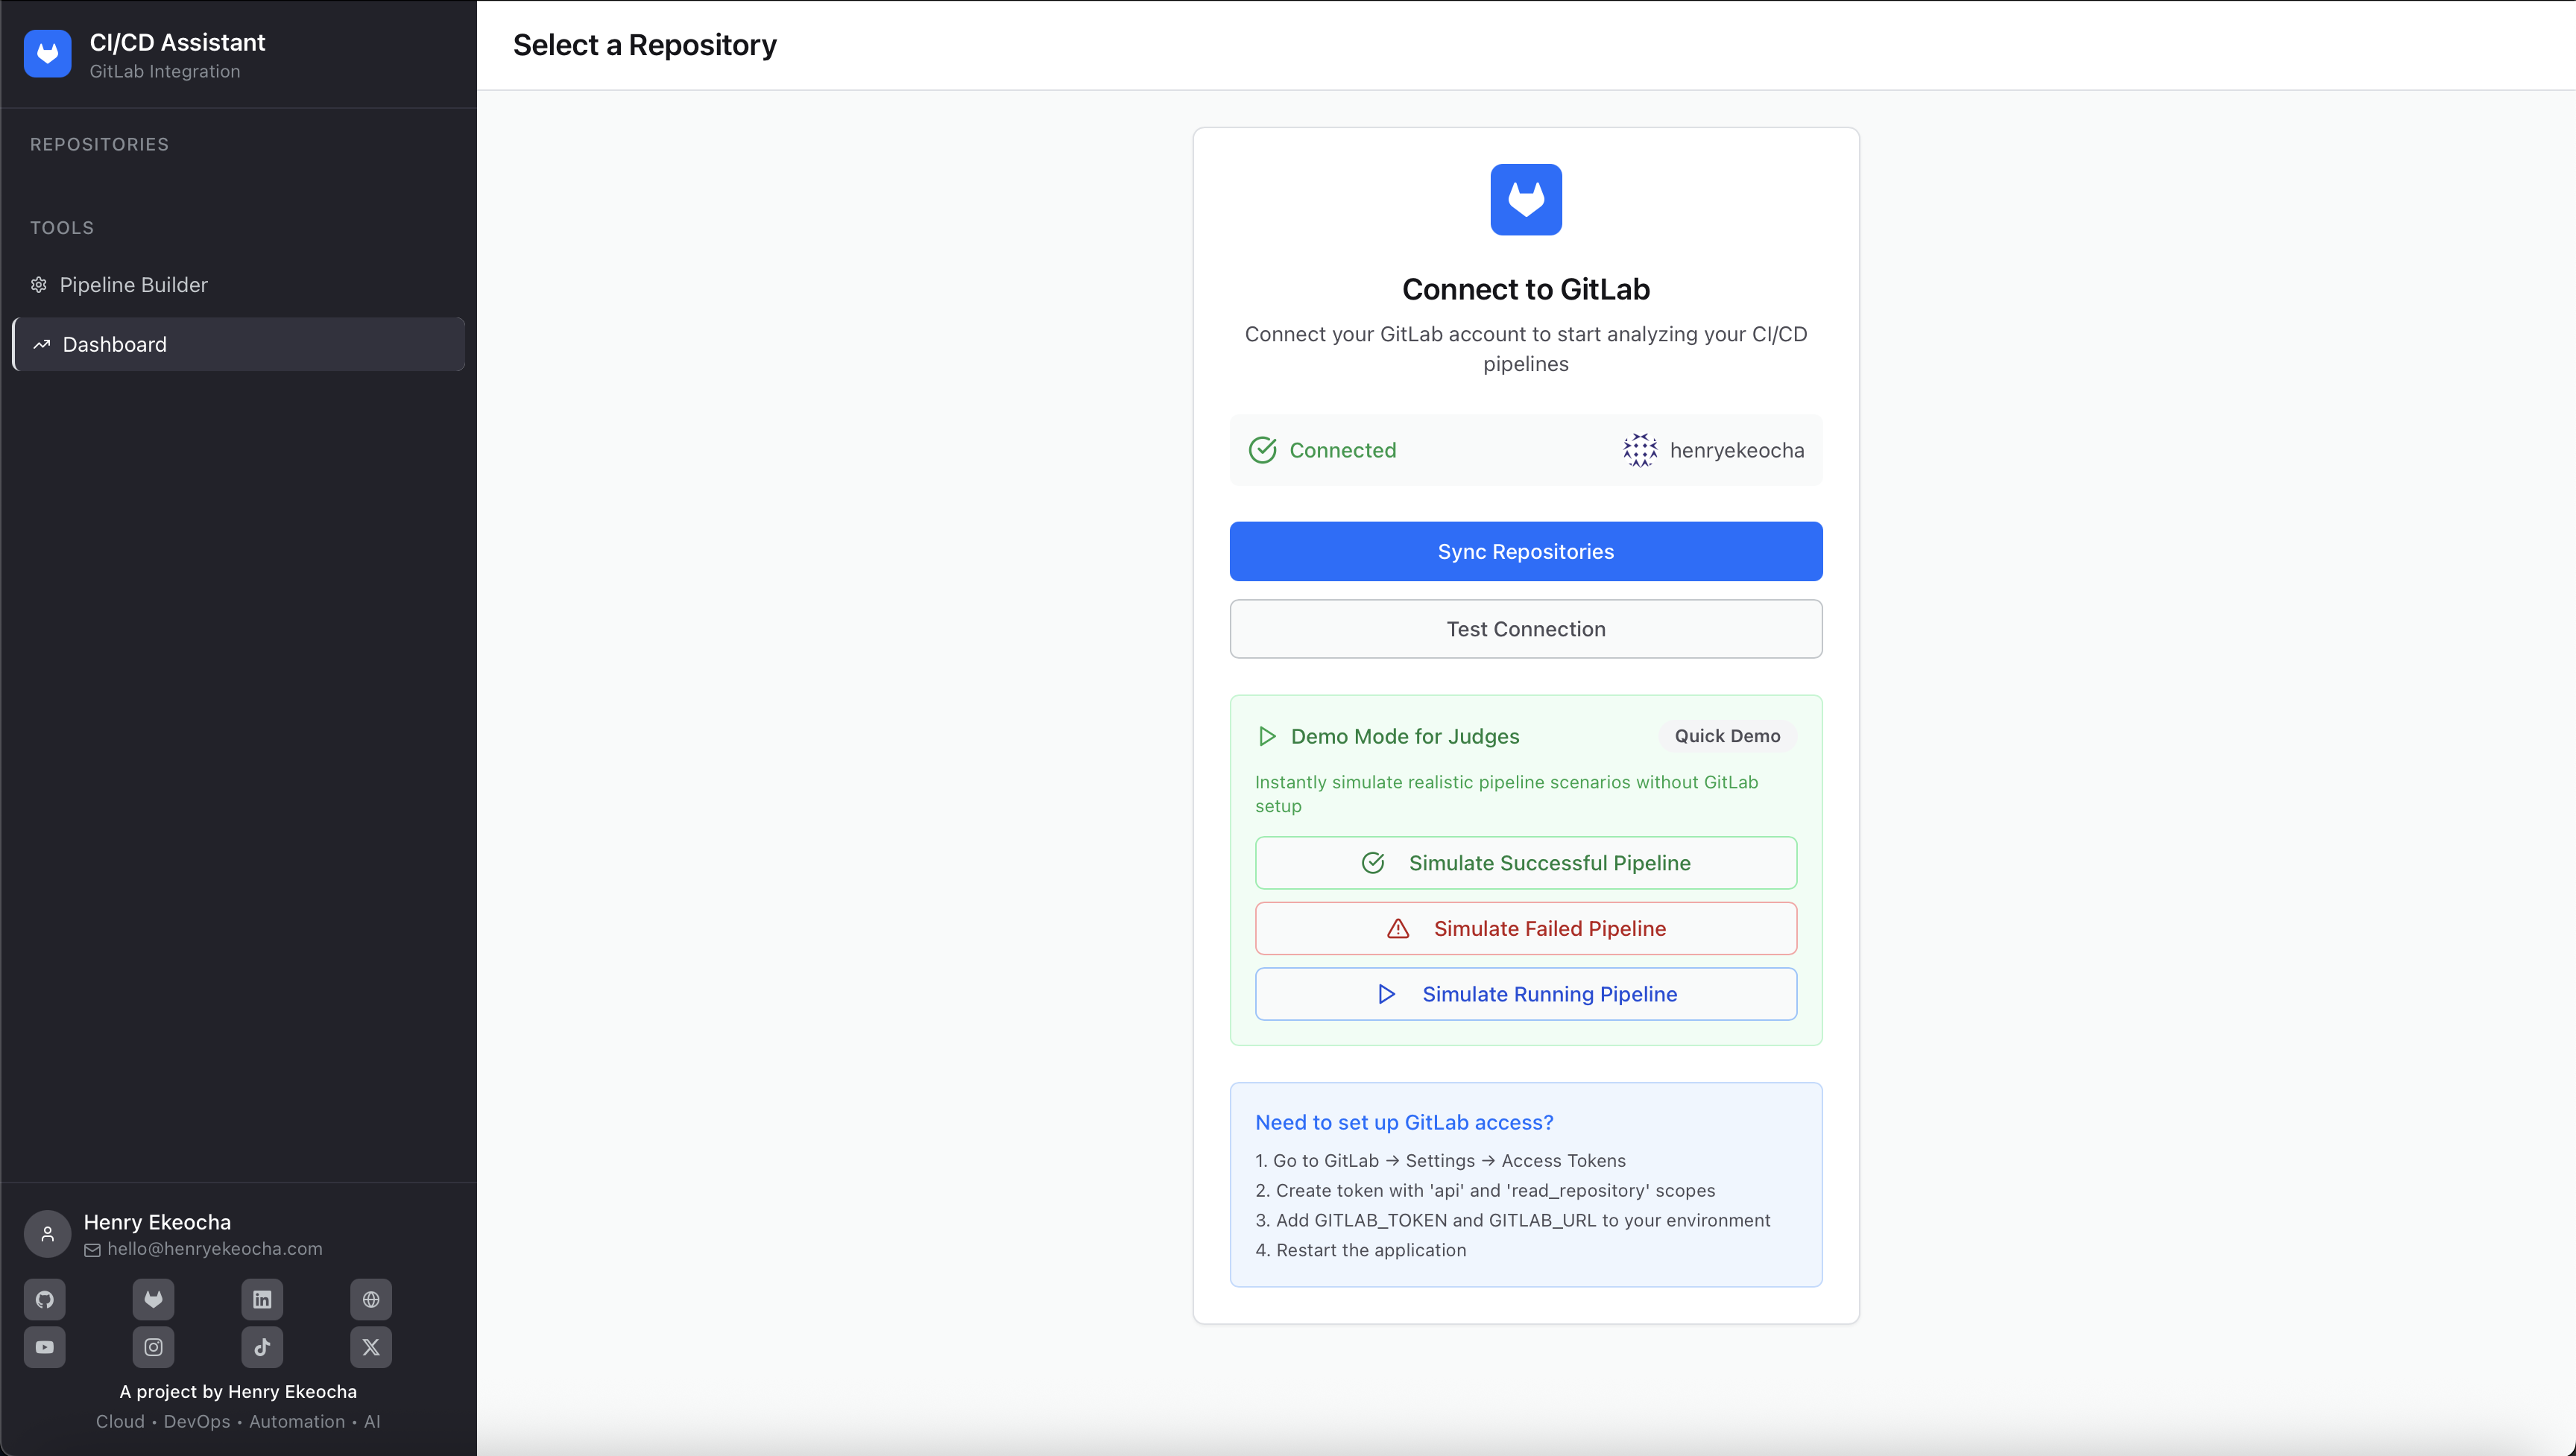This screenshot has height=1456, width=2576.
Task: Open the GitHub social icon link
Action: click(x=45, y=1299)
